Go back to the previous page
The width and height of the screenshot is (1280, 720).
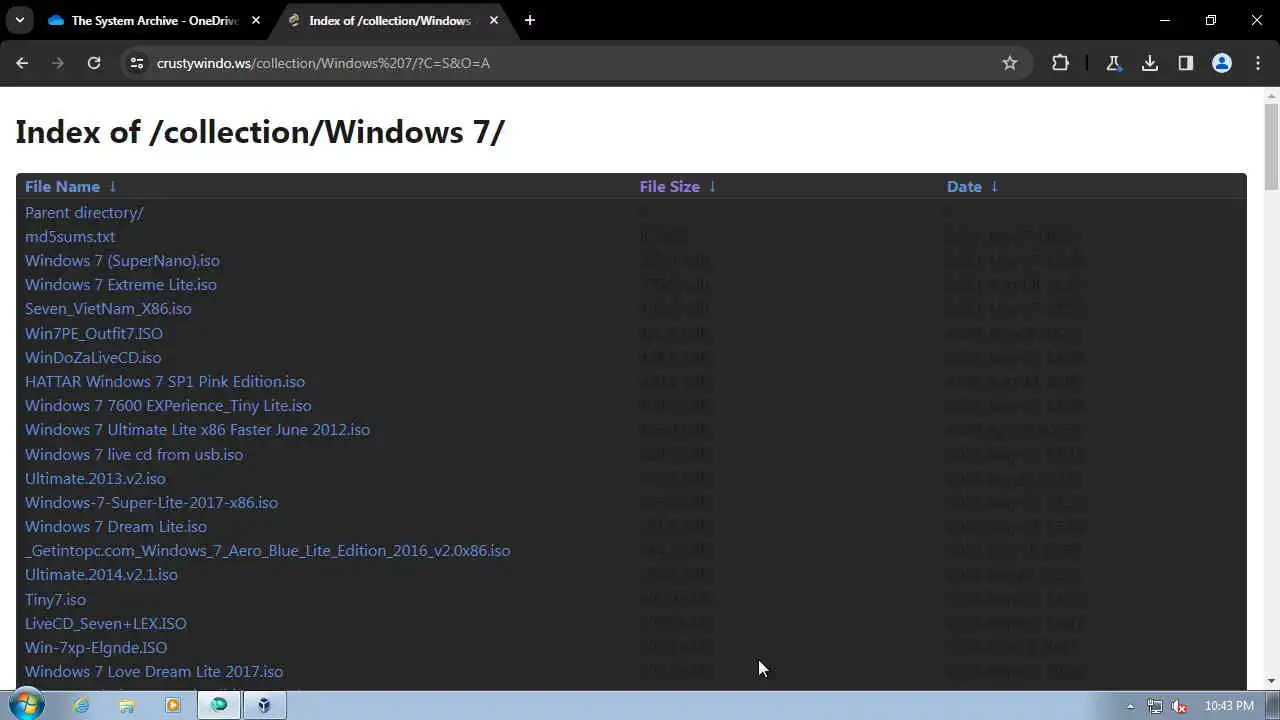22,63
